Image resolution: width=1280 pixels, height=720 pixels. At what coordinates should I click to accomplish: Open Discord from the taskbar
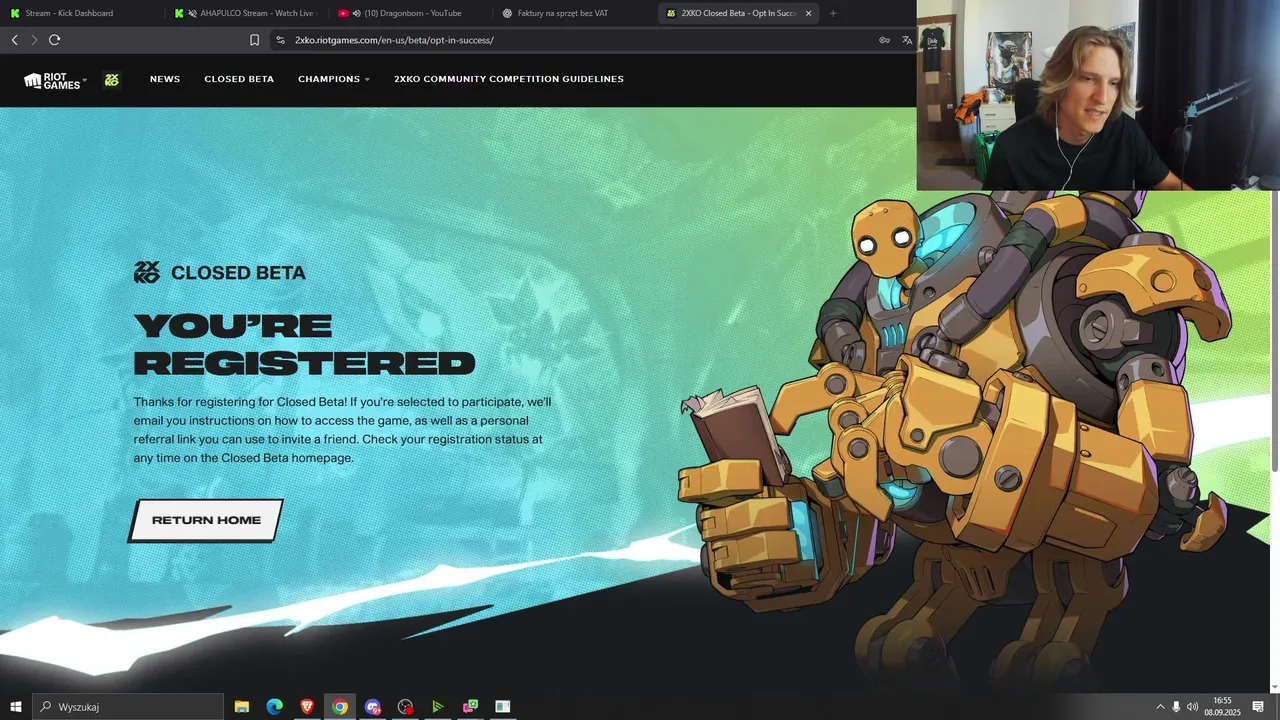(372, 706)
